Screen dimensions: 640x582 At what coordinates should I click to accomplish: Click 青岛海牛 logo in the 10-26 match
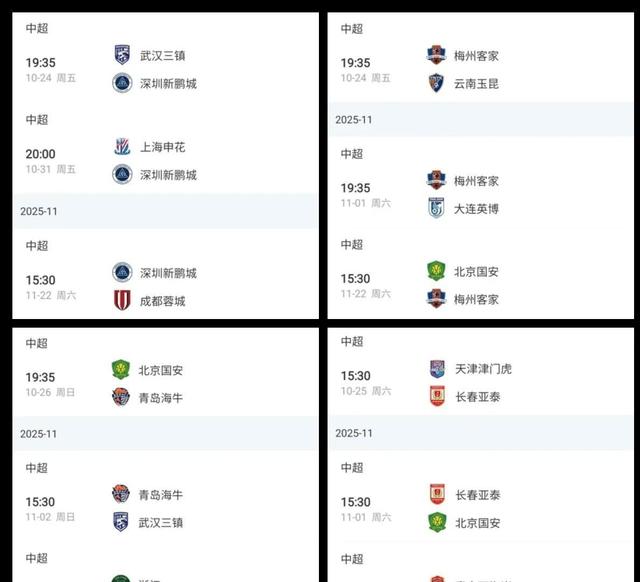(122, 397)
